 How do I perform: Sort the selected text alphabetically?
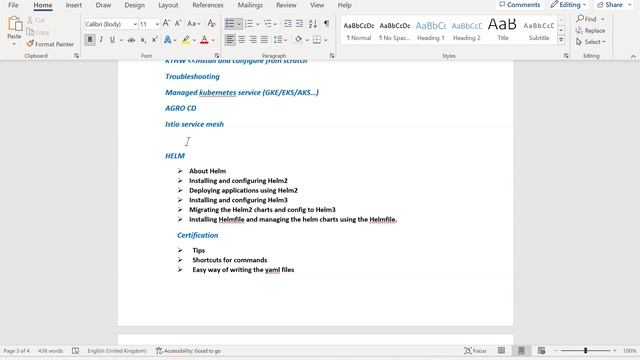click(x=313, y=24)
